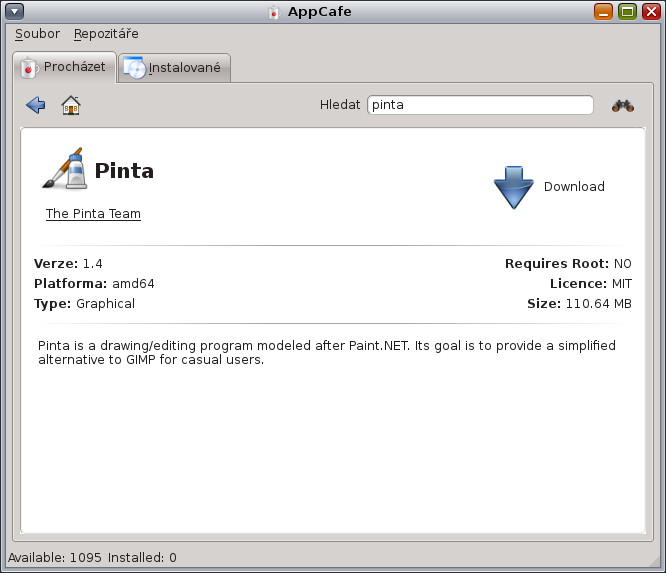Run the search with the binoculars icon
This screenshot has width=666, height=573.
[623, 105]
